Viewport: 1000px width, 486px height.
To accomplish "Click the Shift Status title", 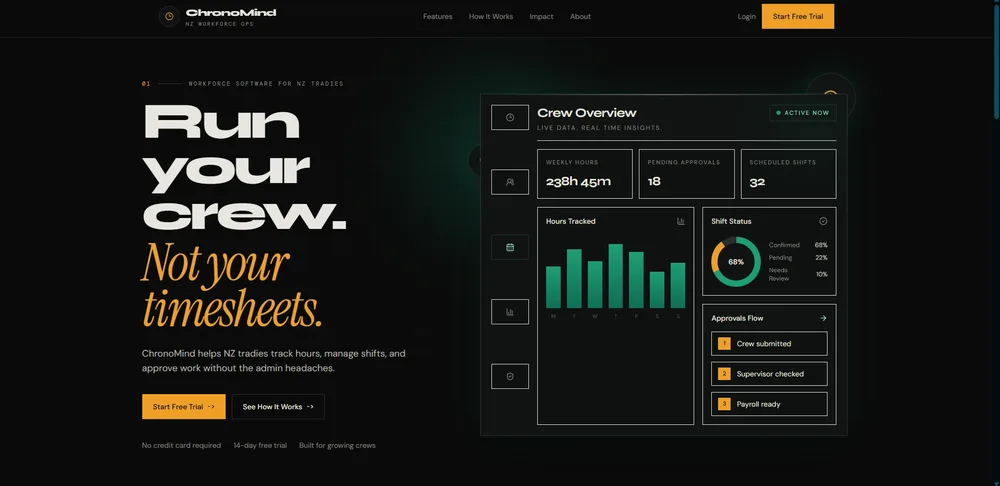I will (x=732, y=221).
